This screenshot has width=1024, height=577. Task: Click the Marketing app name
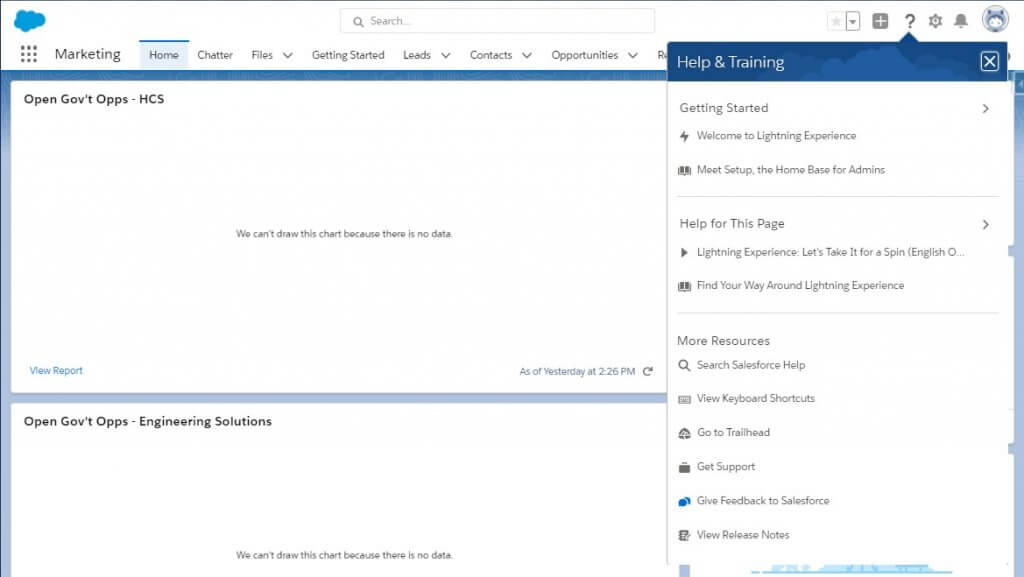pos(88,54)
